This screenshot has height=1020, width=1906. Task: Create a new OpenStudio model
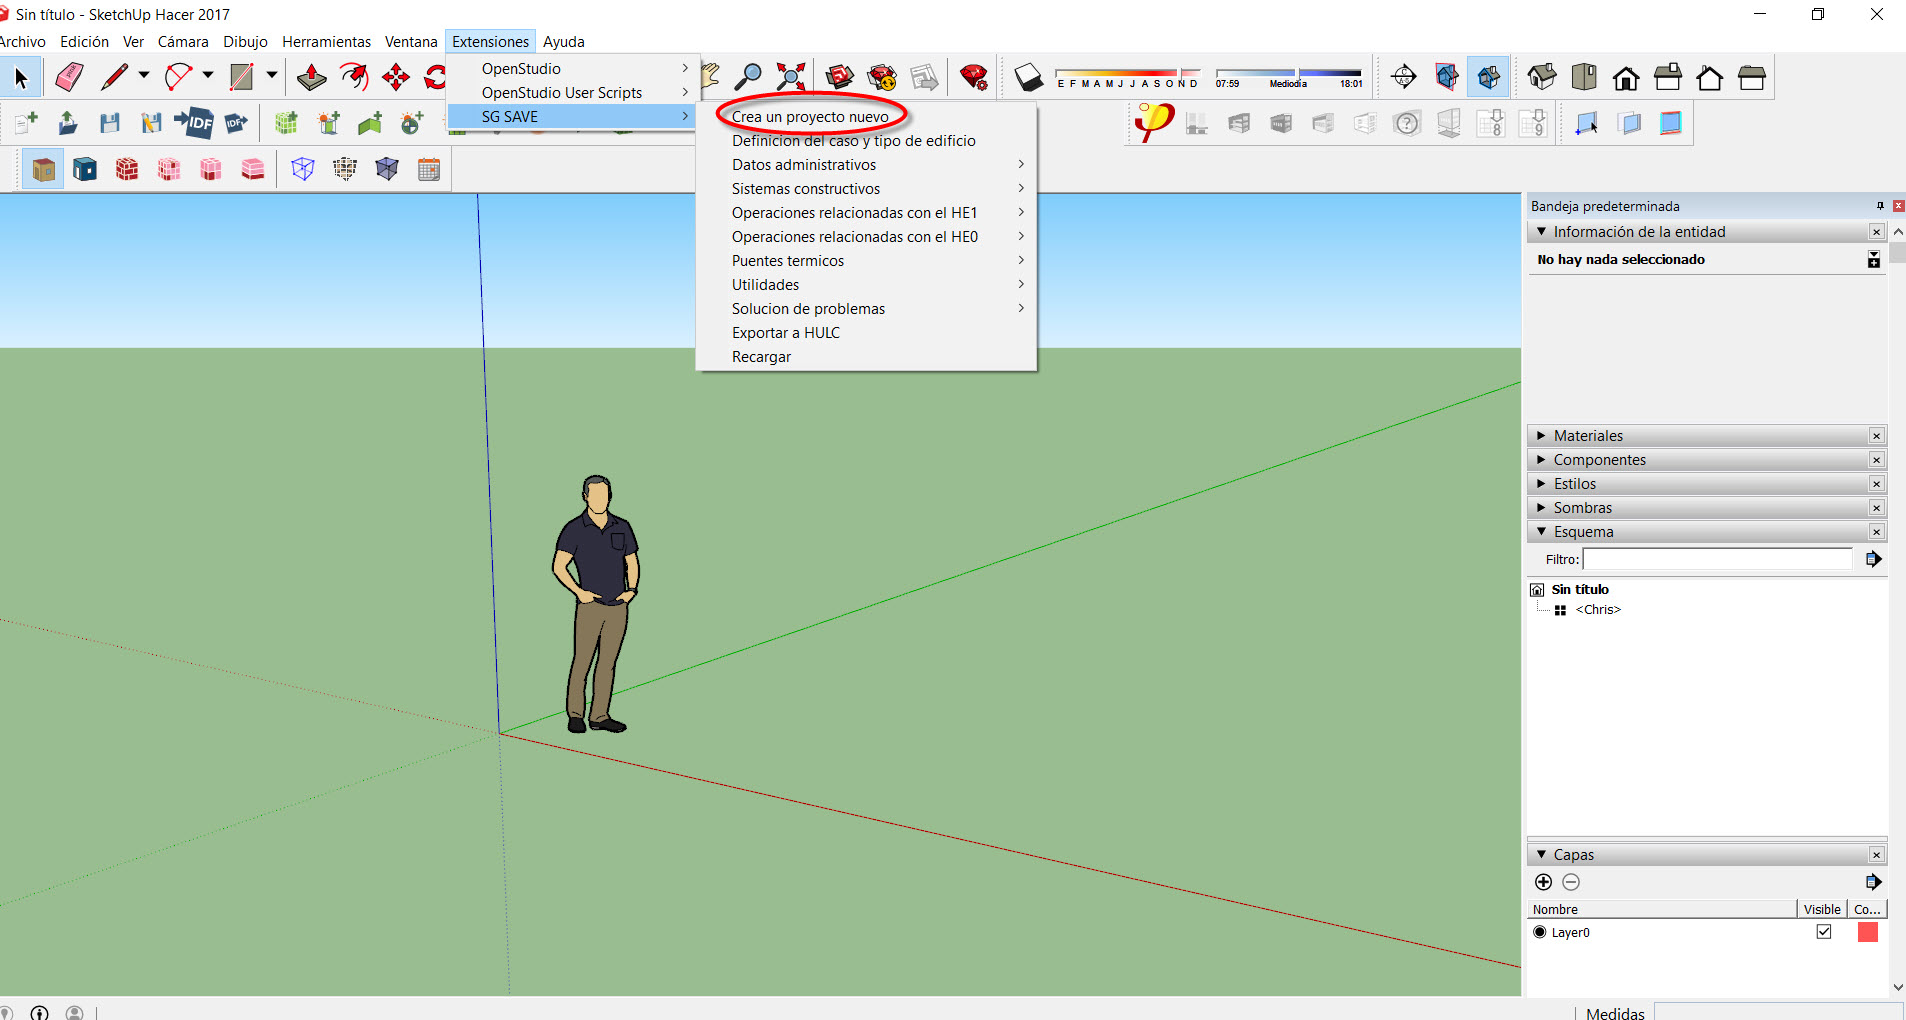[26, 123]
